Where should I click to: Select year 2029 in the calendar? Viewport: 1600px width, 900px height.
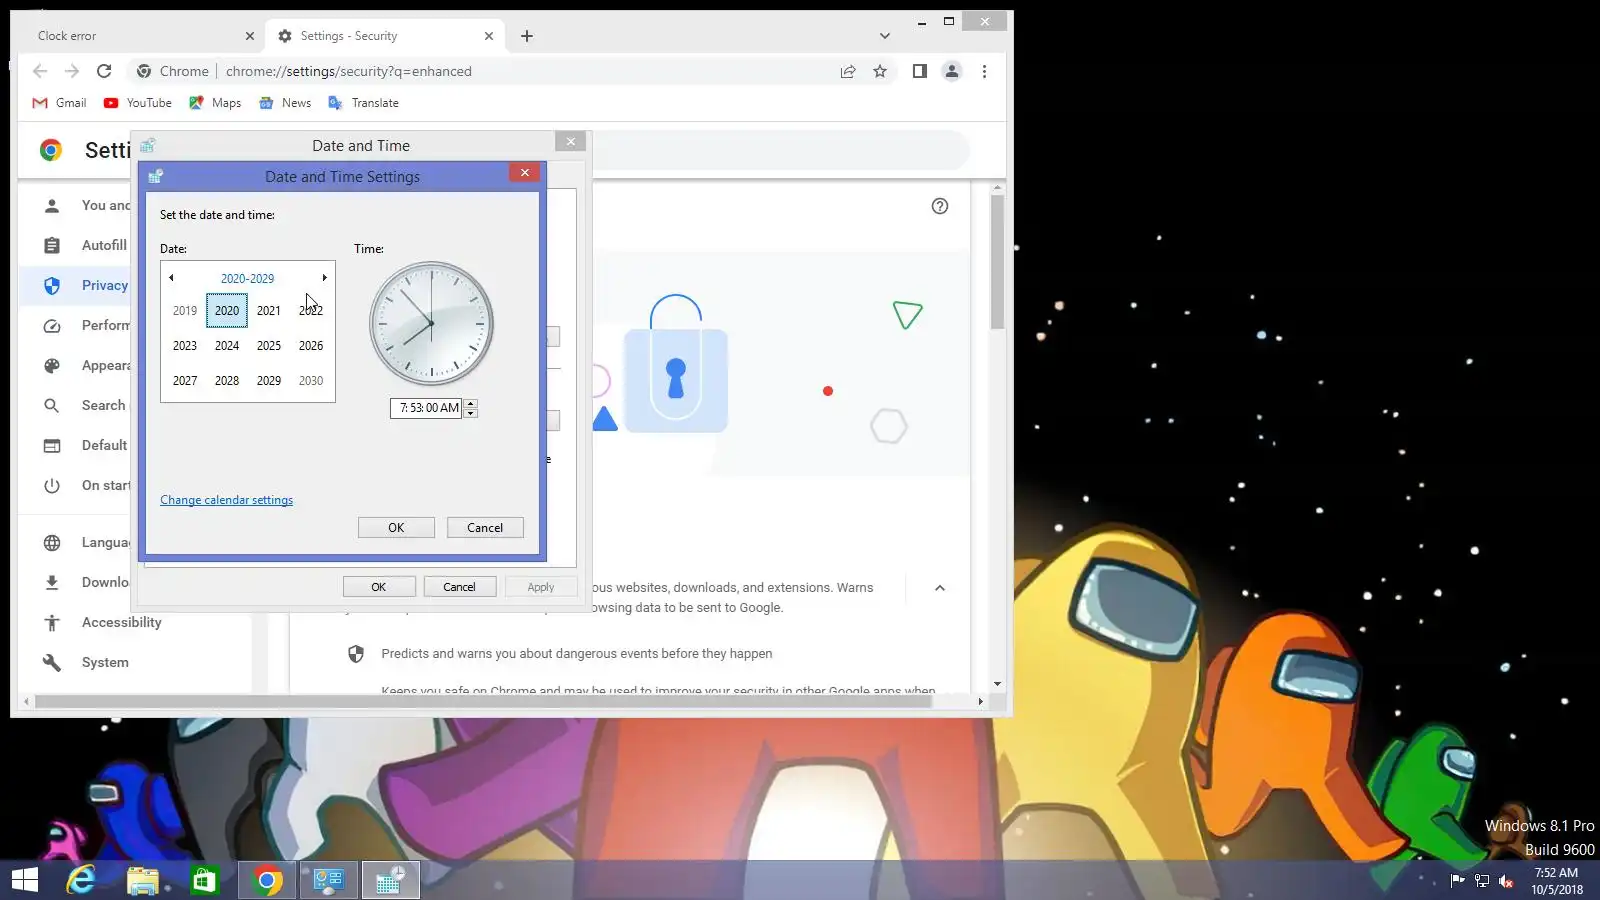click(269, 381)
